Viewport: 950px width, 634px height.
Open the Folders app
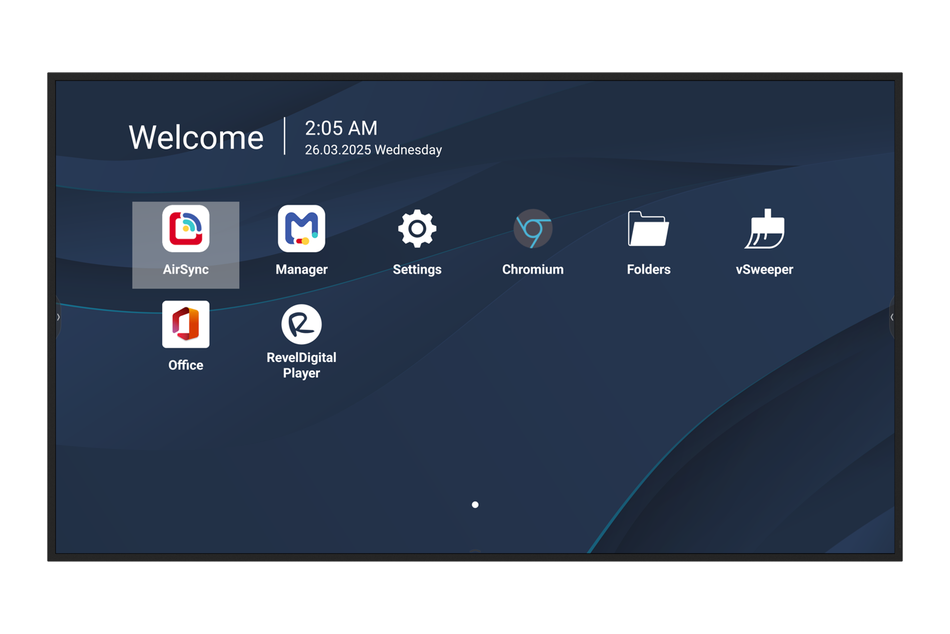(648, 230)
